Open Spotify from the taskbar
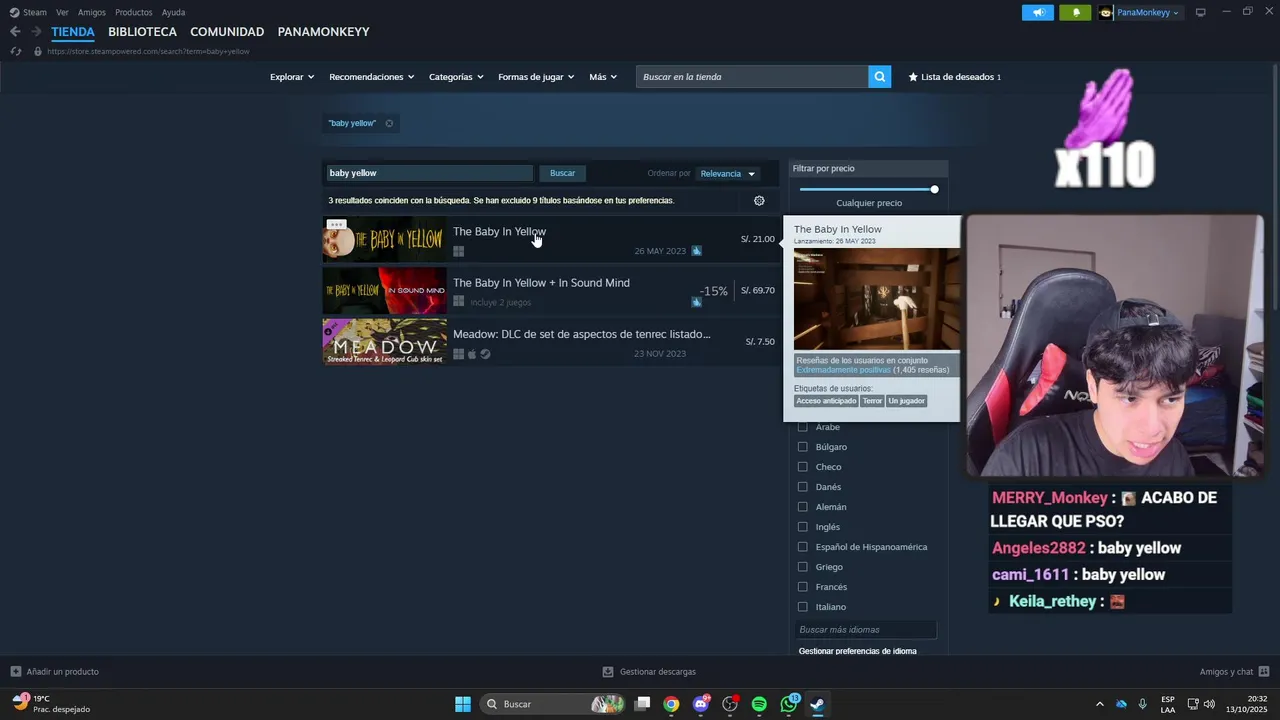The width and height of the screenshot is (1280, 720). 759,704
